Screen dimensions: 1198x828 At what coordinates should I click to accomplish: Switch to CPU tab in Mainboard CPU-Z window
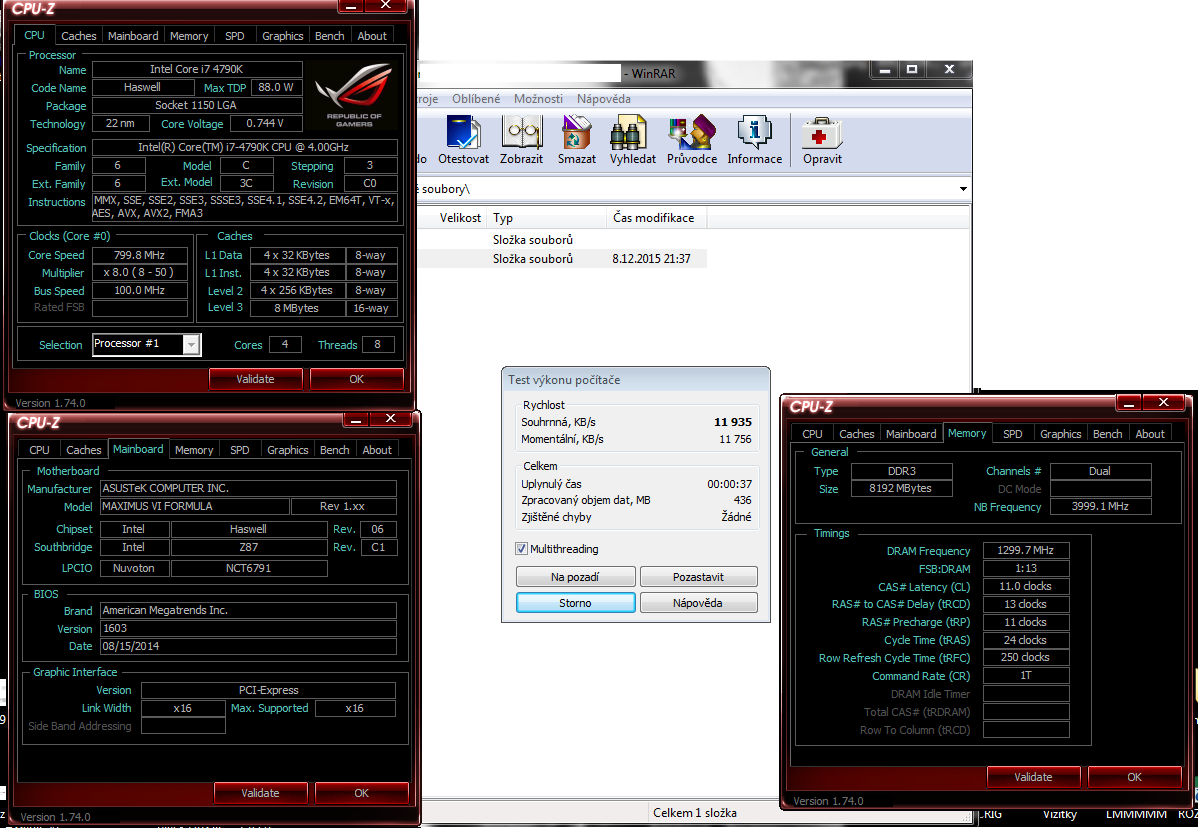[39, 450]
